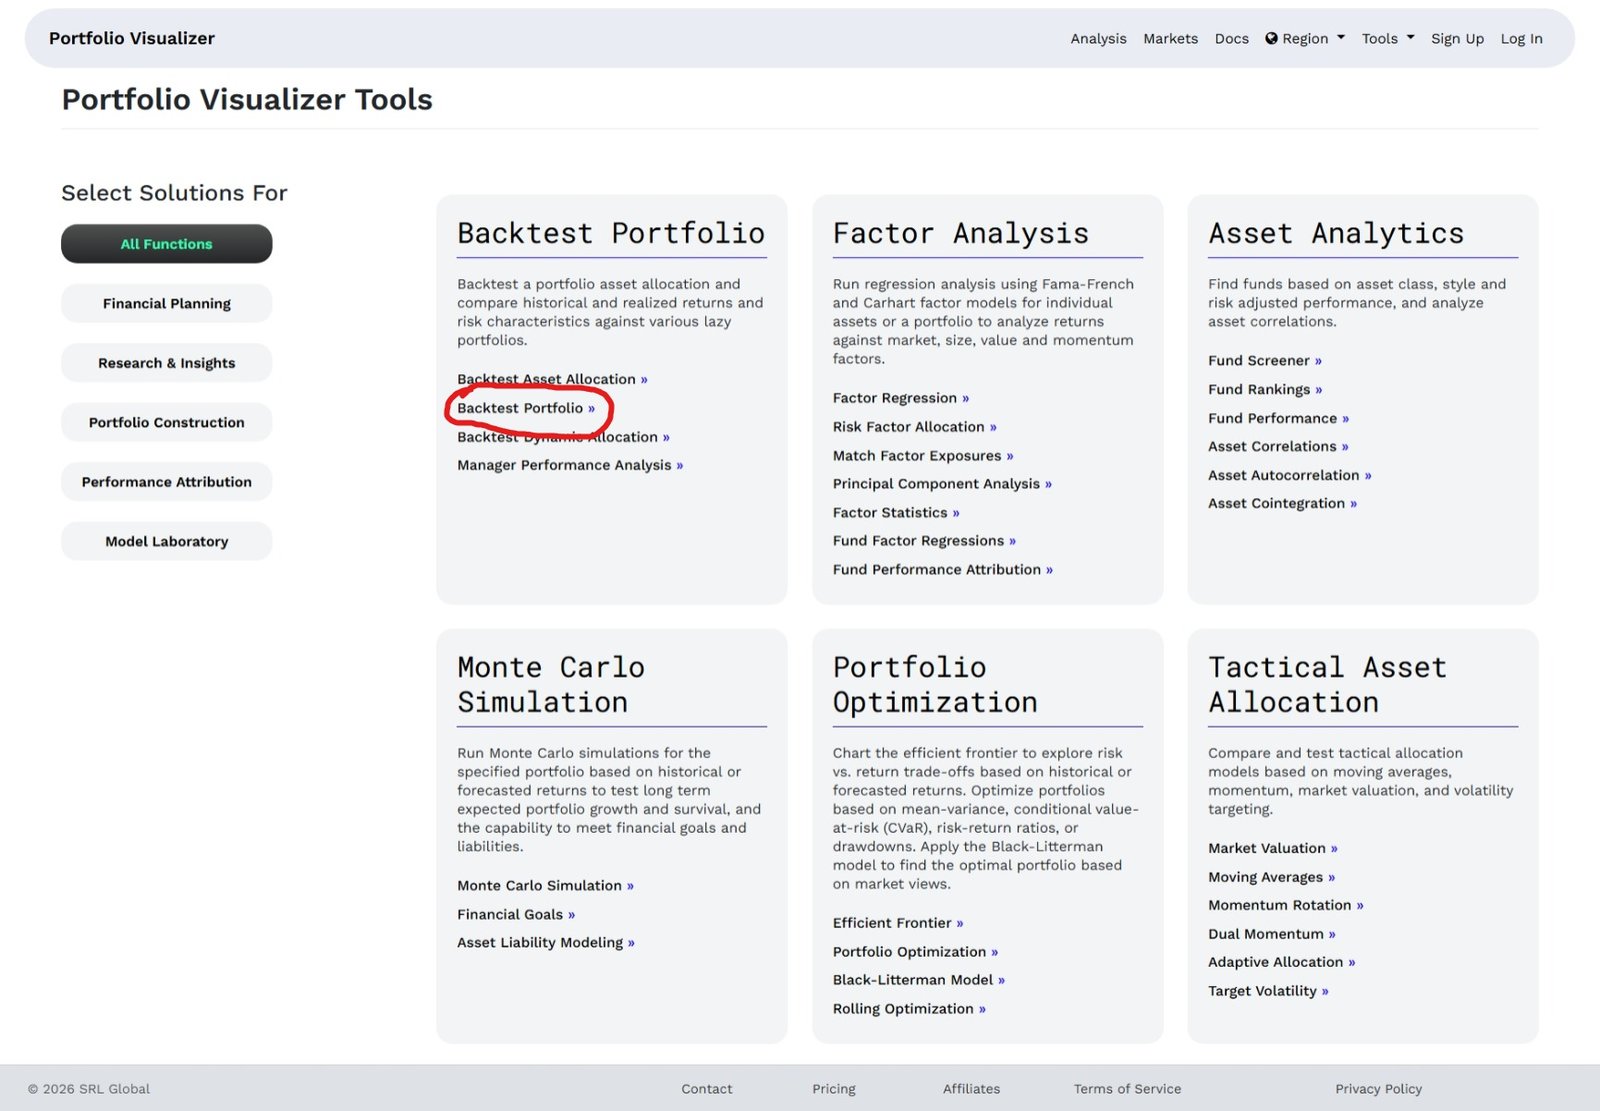Open Risk Factor Allocation
The width and height of the screenshot is (1600, 1111).
coord(915,427)
